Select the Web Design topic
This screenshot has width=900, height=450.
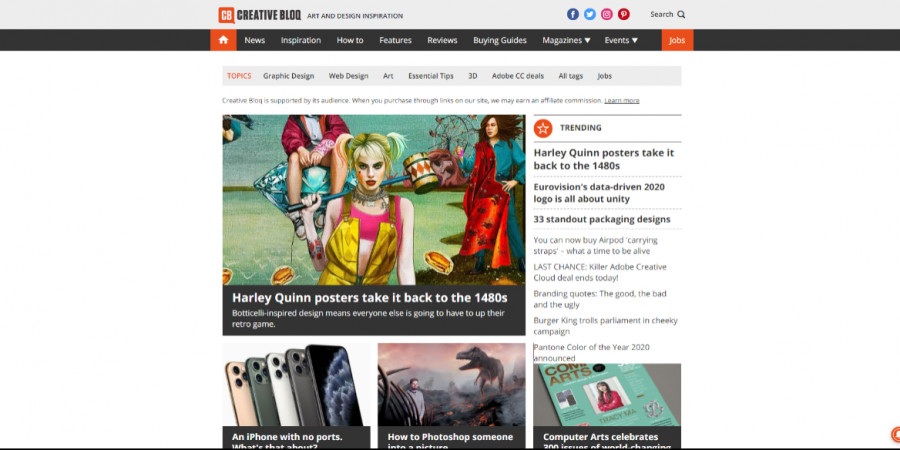[x=348, y=76]
